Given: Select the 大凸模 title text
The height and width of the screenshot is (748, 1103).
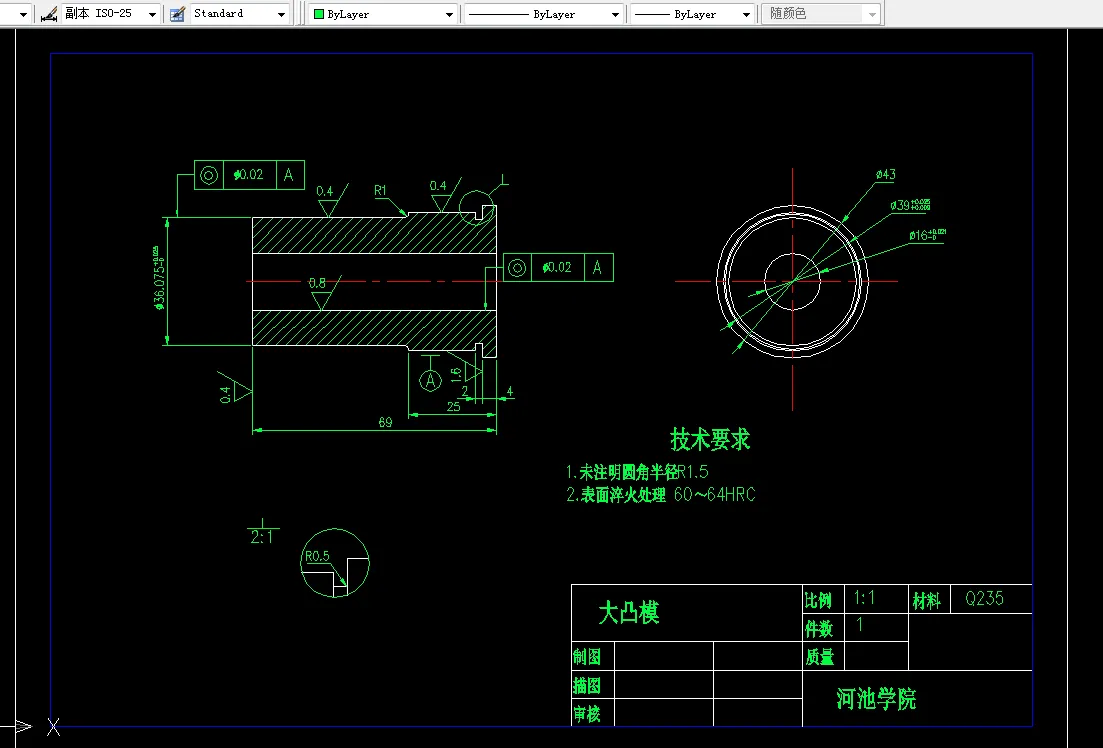Looking at the screenshot, I should 629,613.
